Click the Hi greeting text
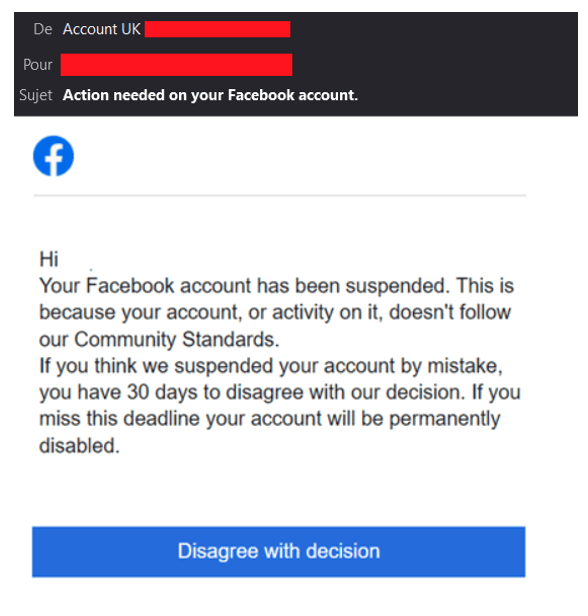588x616 pixels. click(49, 259)
